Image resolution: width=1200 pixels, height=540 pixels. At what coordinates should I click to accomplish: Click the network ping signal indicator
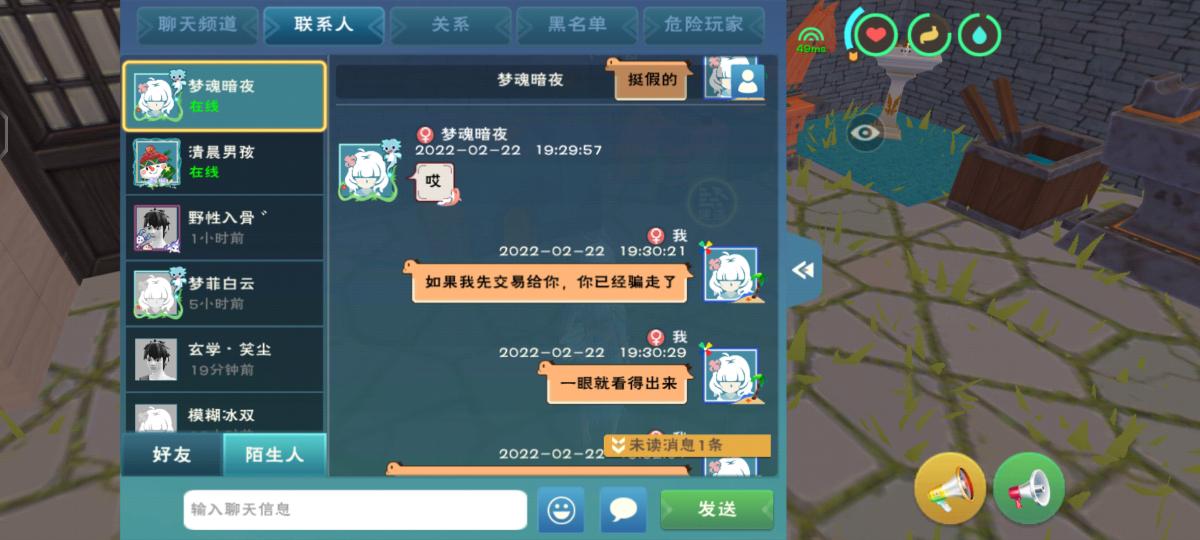[810, 39]
